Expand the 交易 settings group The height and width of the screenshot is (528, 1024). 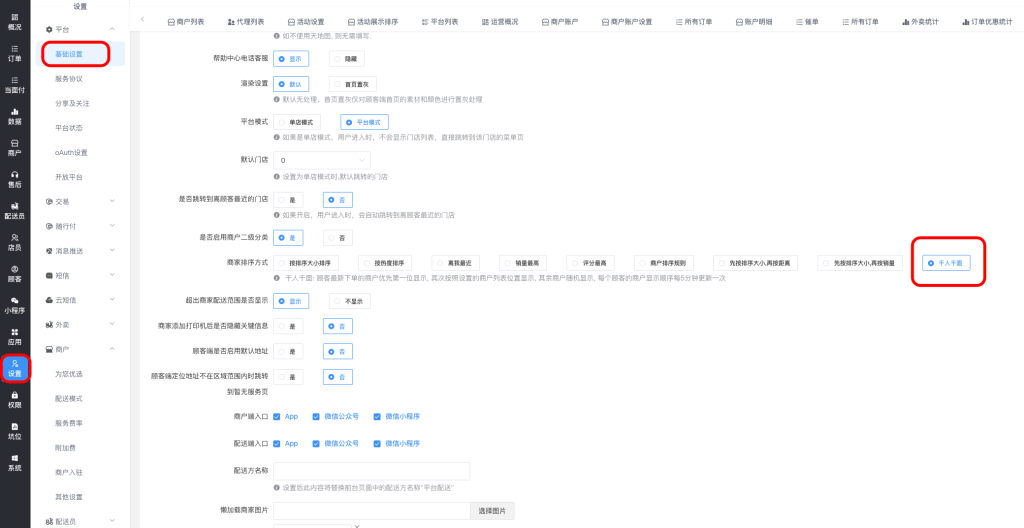(80, 201)
